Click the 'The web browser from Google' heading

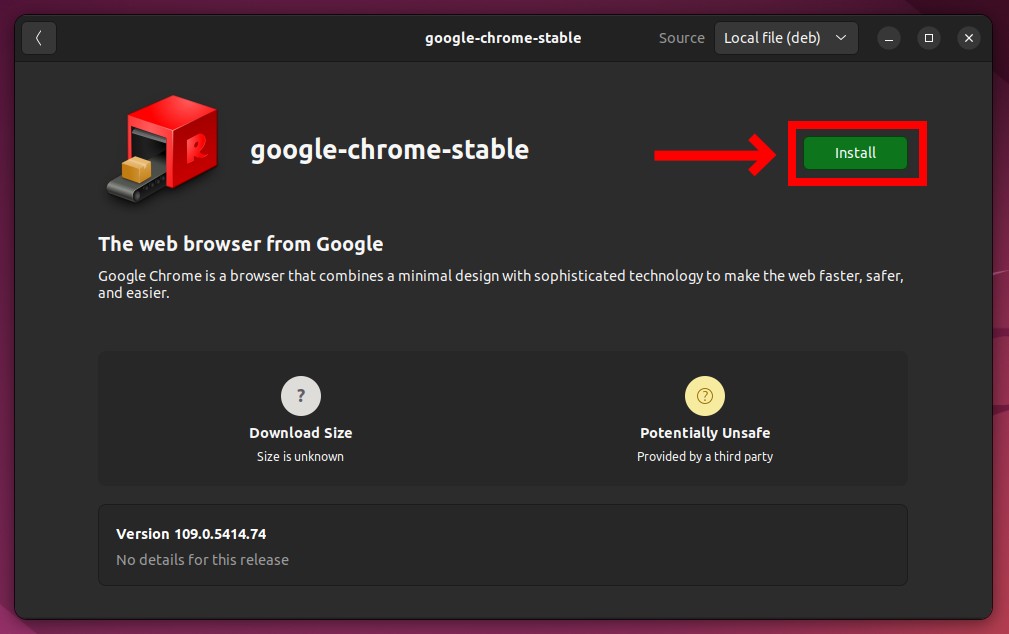click(241, 244)
